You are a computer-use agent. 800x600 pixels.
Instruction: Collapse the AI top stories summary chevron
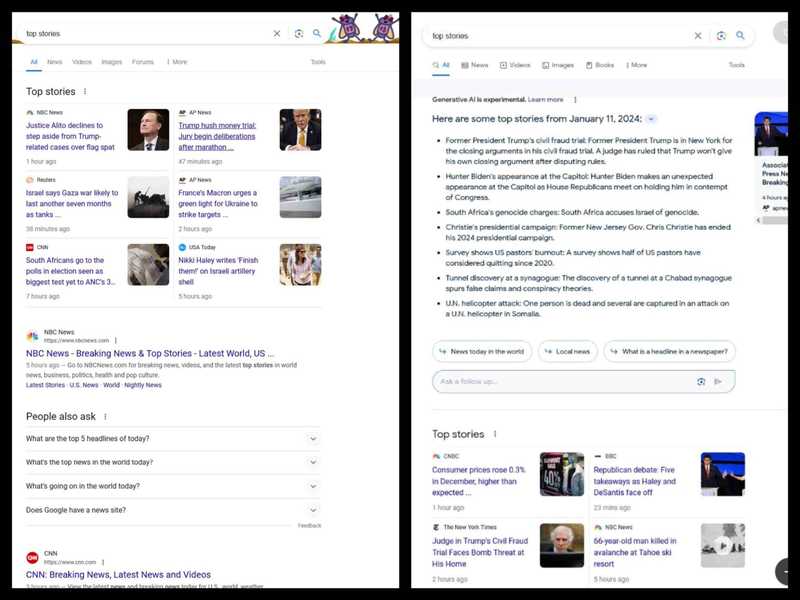tap(651, 119)
